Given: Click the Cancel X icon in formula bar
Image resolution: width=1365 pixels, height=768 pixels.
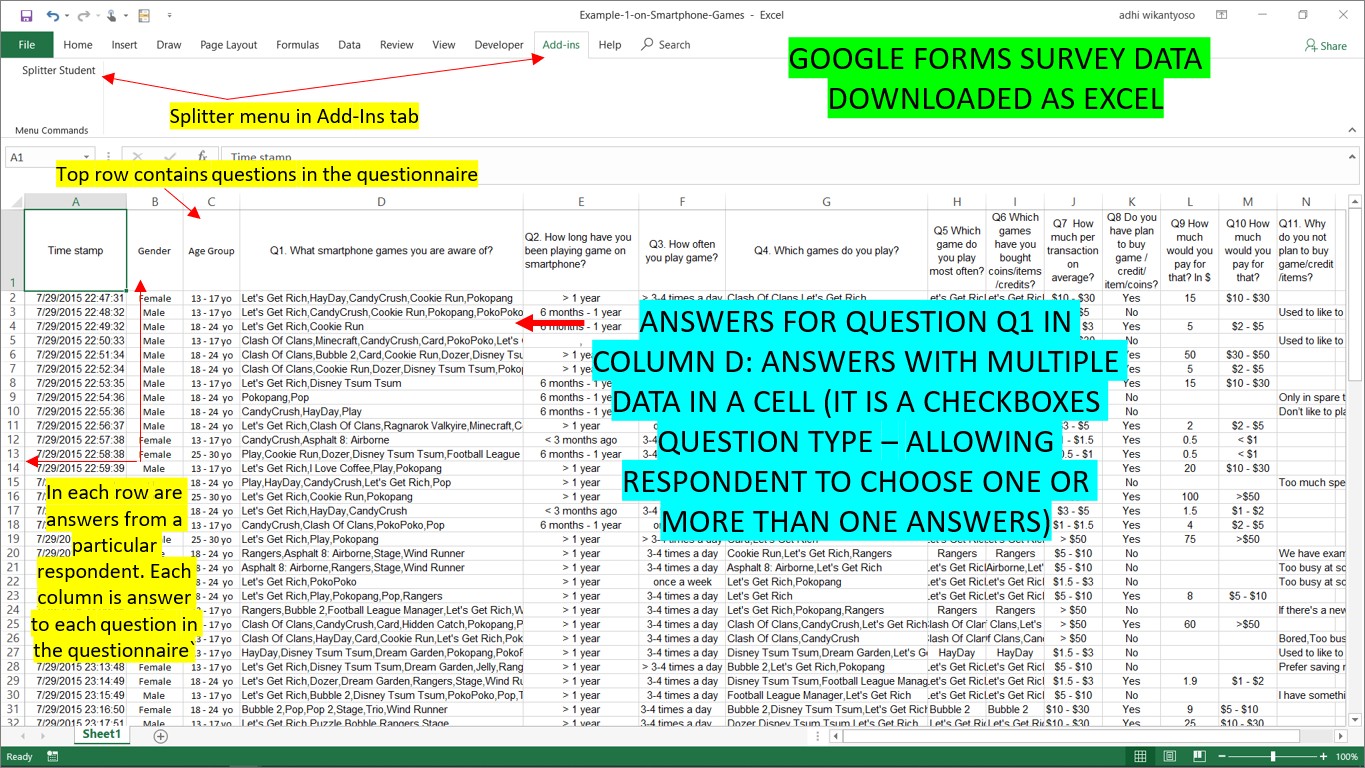Looking at the screenshot, I should (x=138, y=157).
